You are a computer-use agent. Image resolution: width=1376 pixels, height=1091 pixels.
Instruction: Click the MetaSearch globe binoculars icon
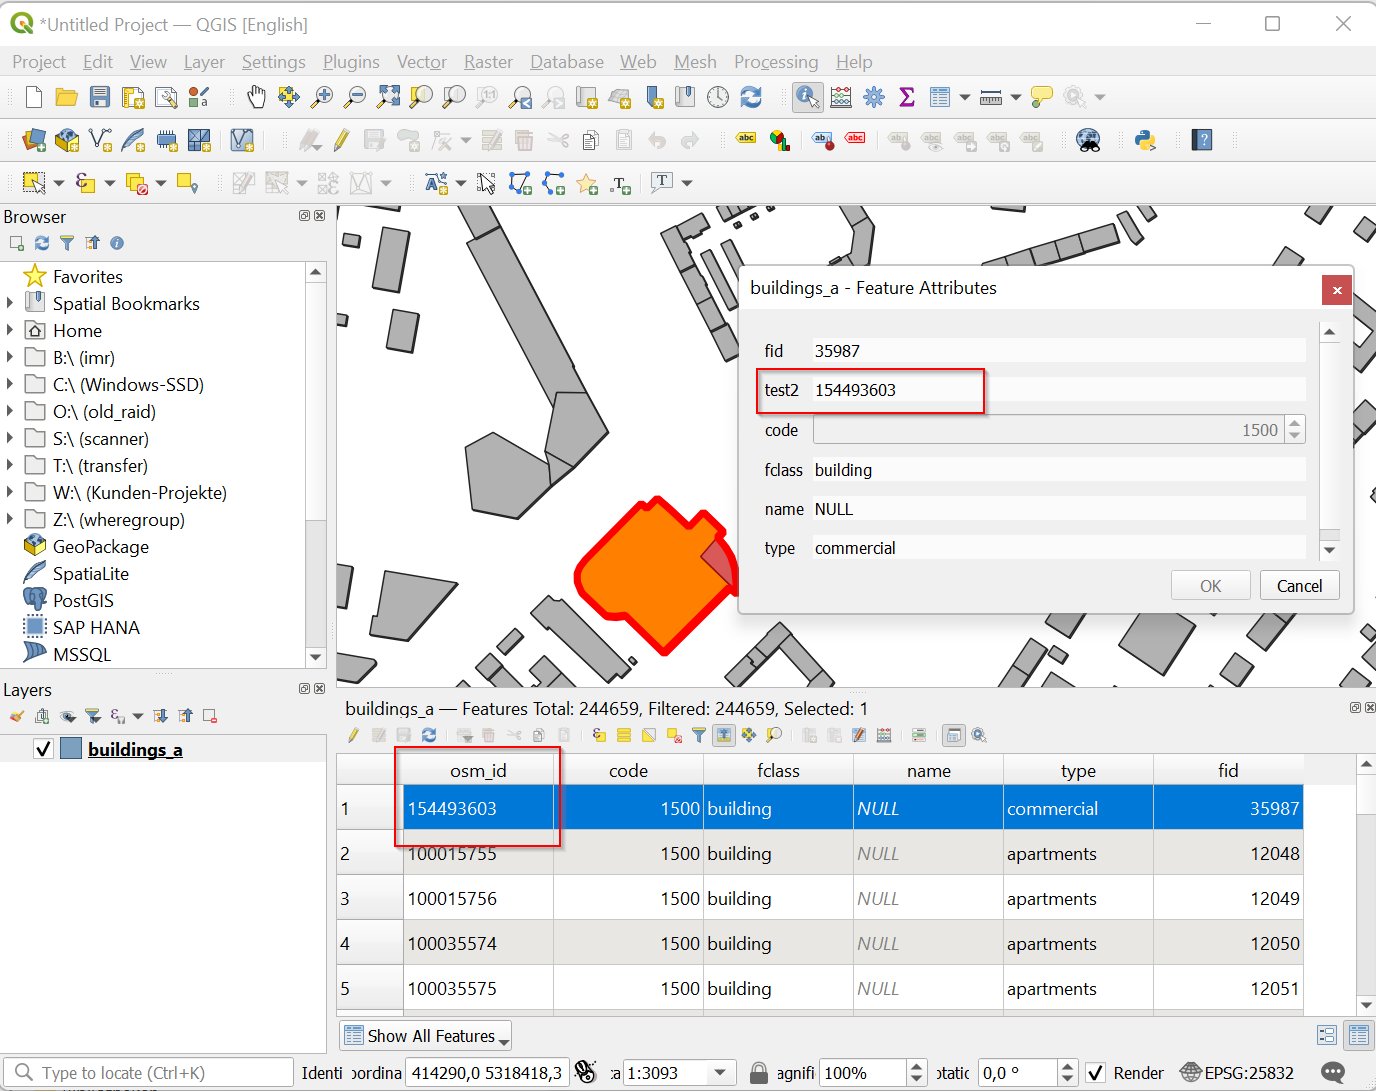1089,140
